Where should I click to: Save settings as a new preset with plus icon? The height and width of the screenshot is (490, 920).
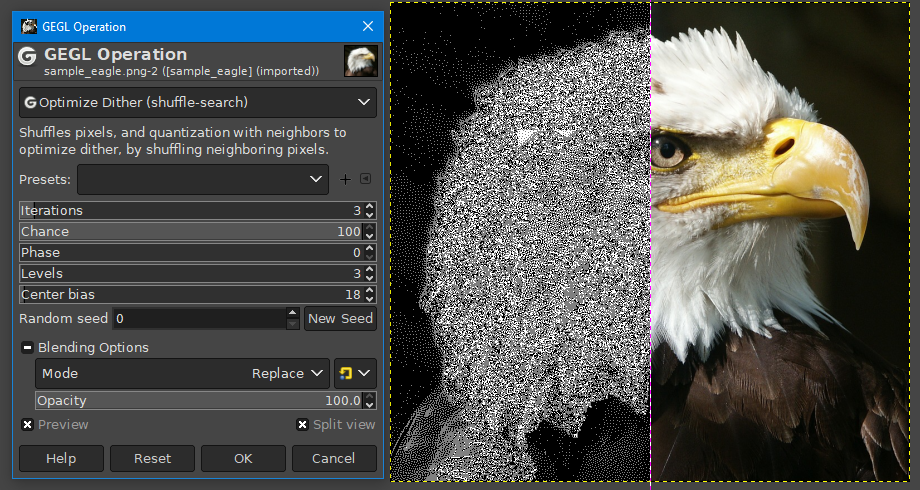(x=346, y=180)
